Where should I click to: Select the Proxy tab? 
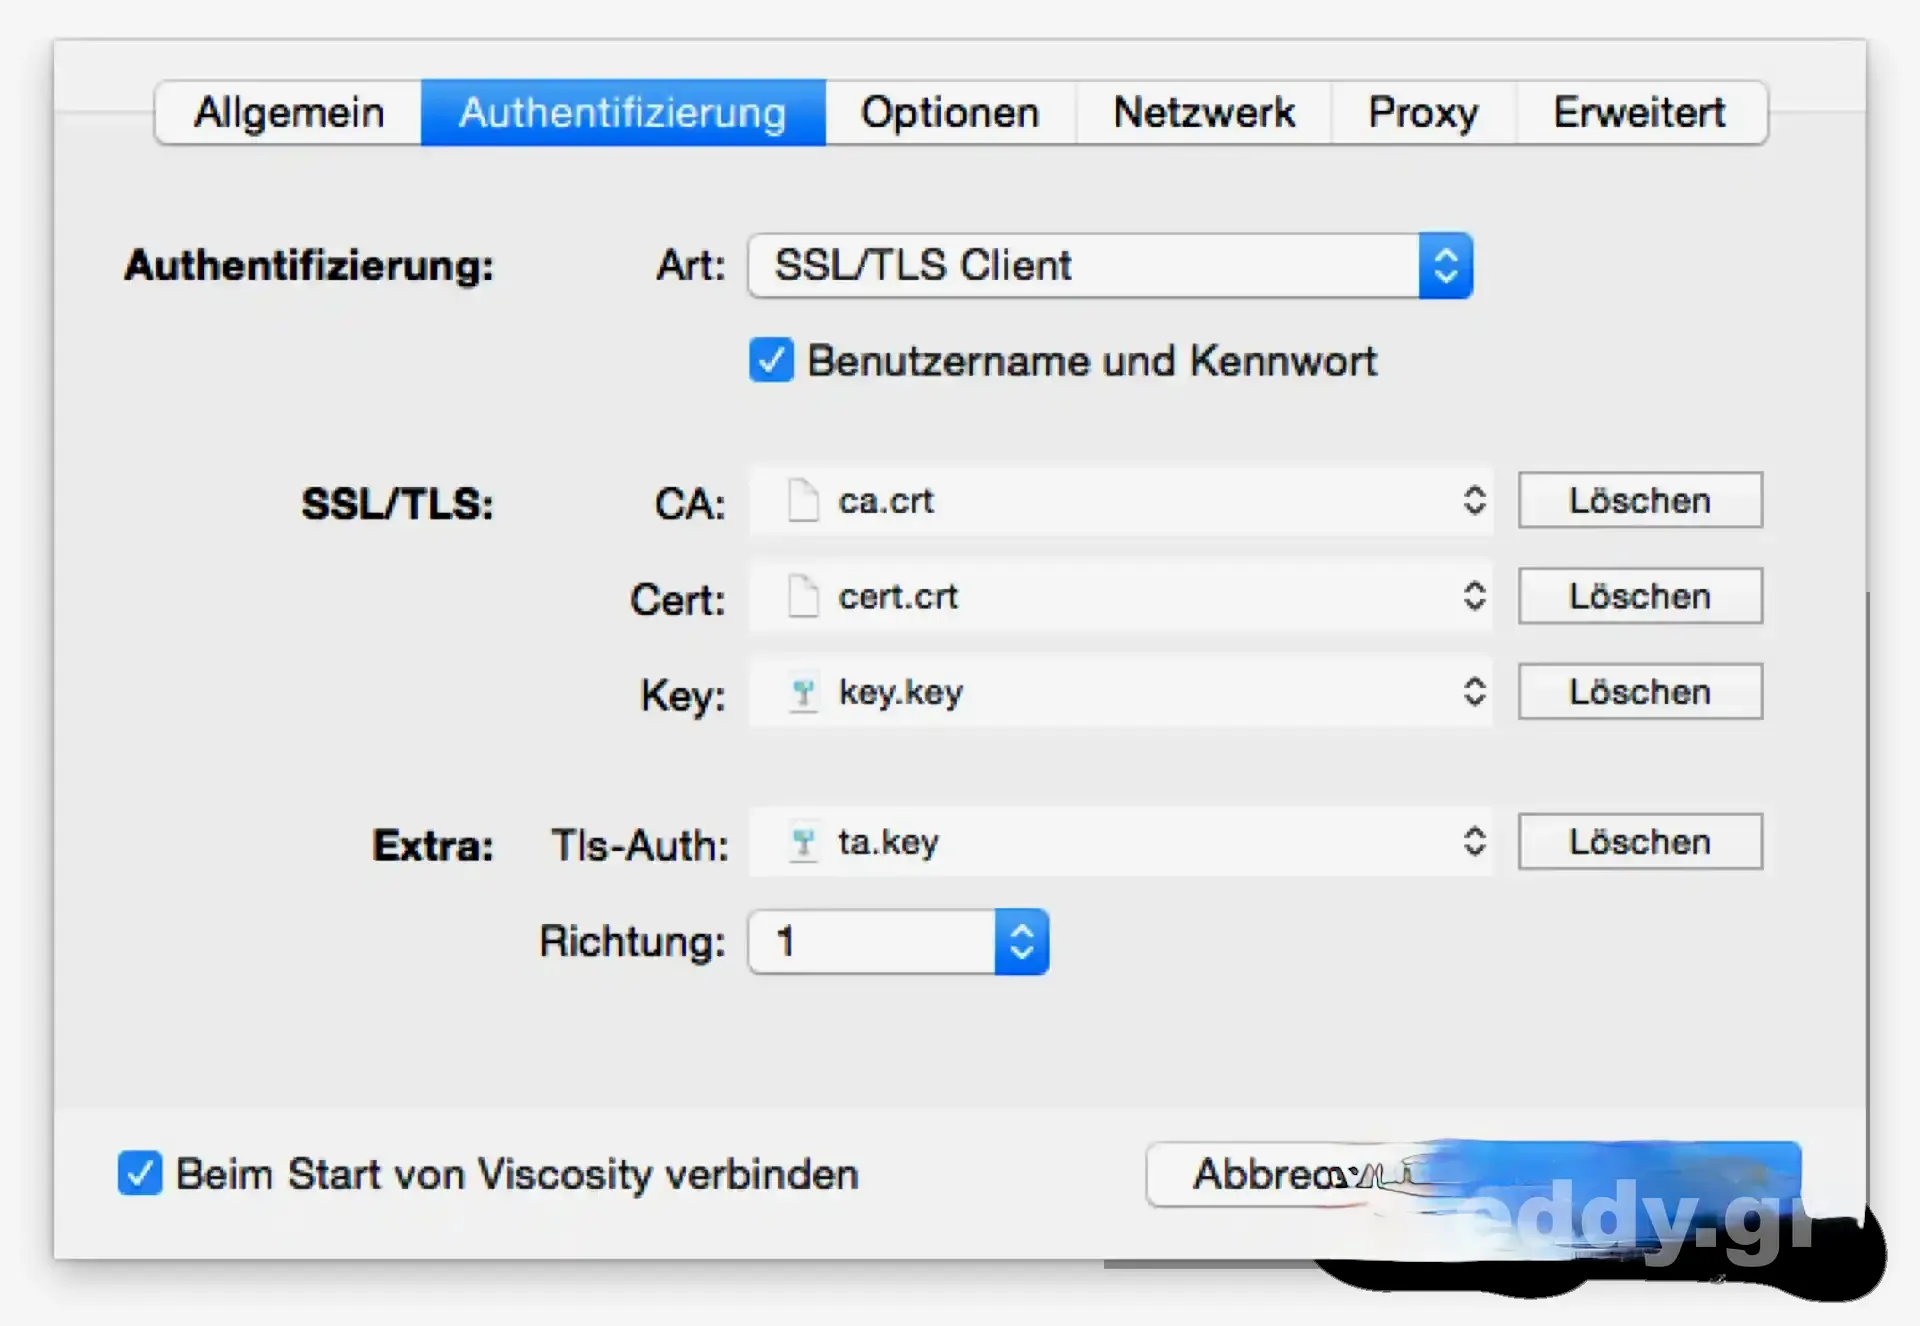[x=1423, y=113]
